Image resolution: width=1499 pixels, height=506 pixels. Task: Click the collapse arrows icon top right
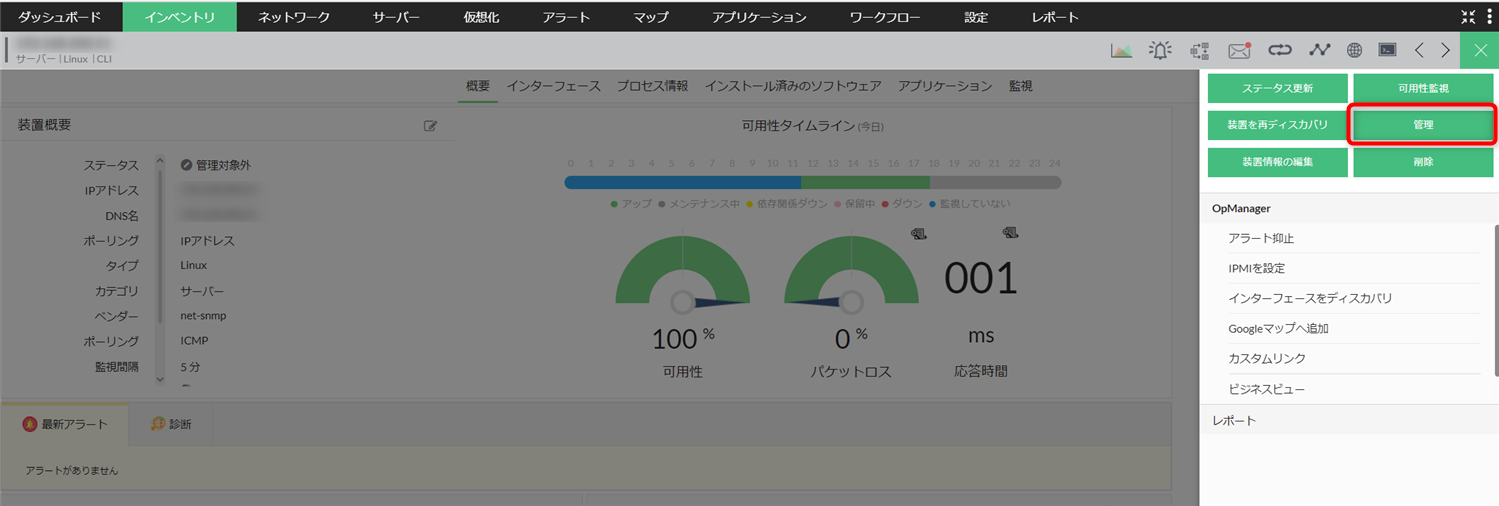(x=1468, y=16)
